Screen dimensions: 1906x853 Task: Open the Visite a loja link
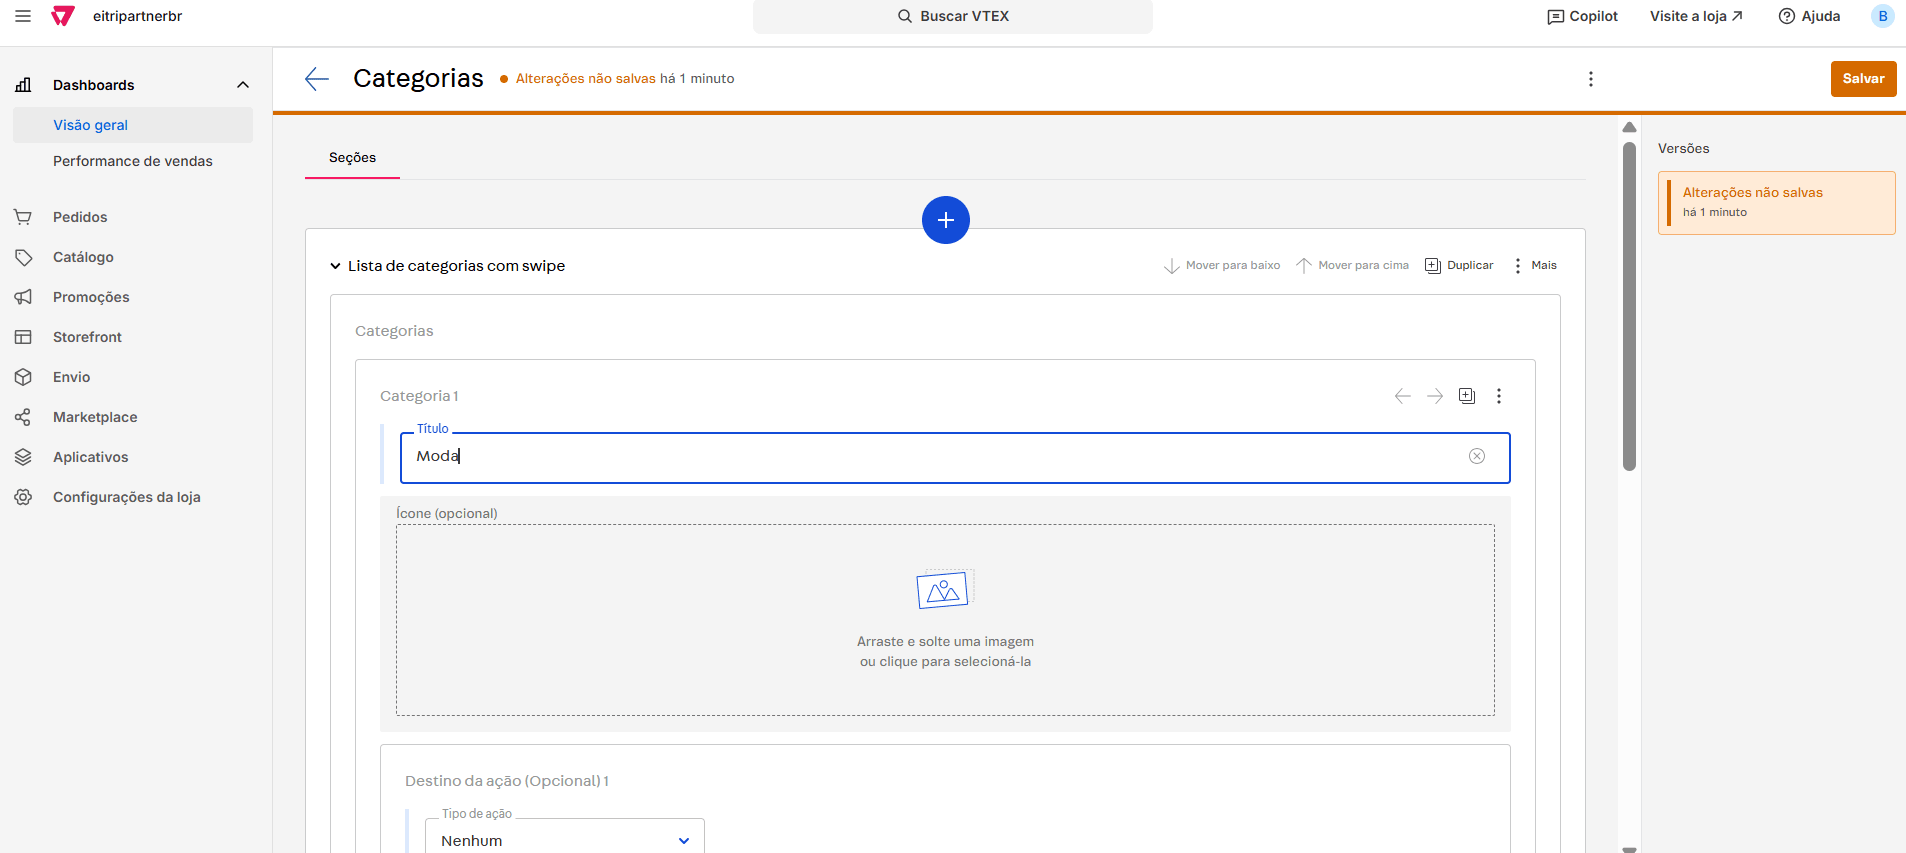(x=1696, y=16)
